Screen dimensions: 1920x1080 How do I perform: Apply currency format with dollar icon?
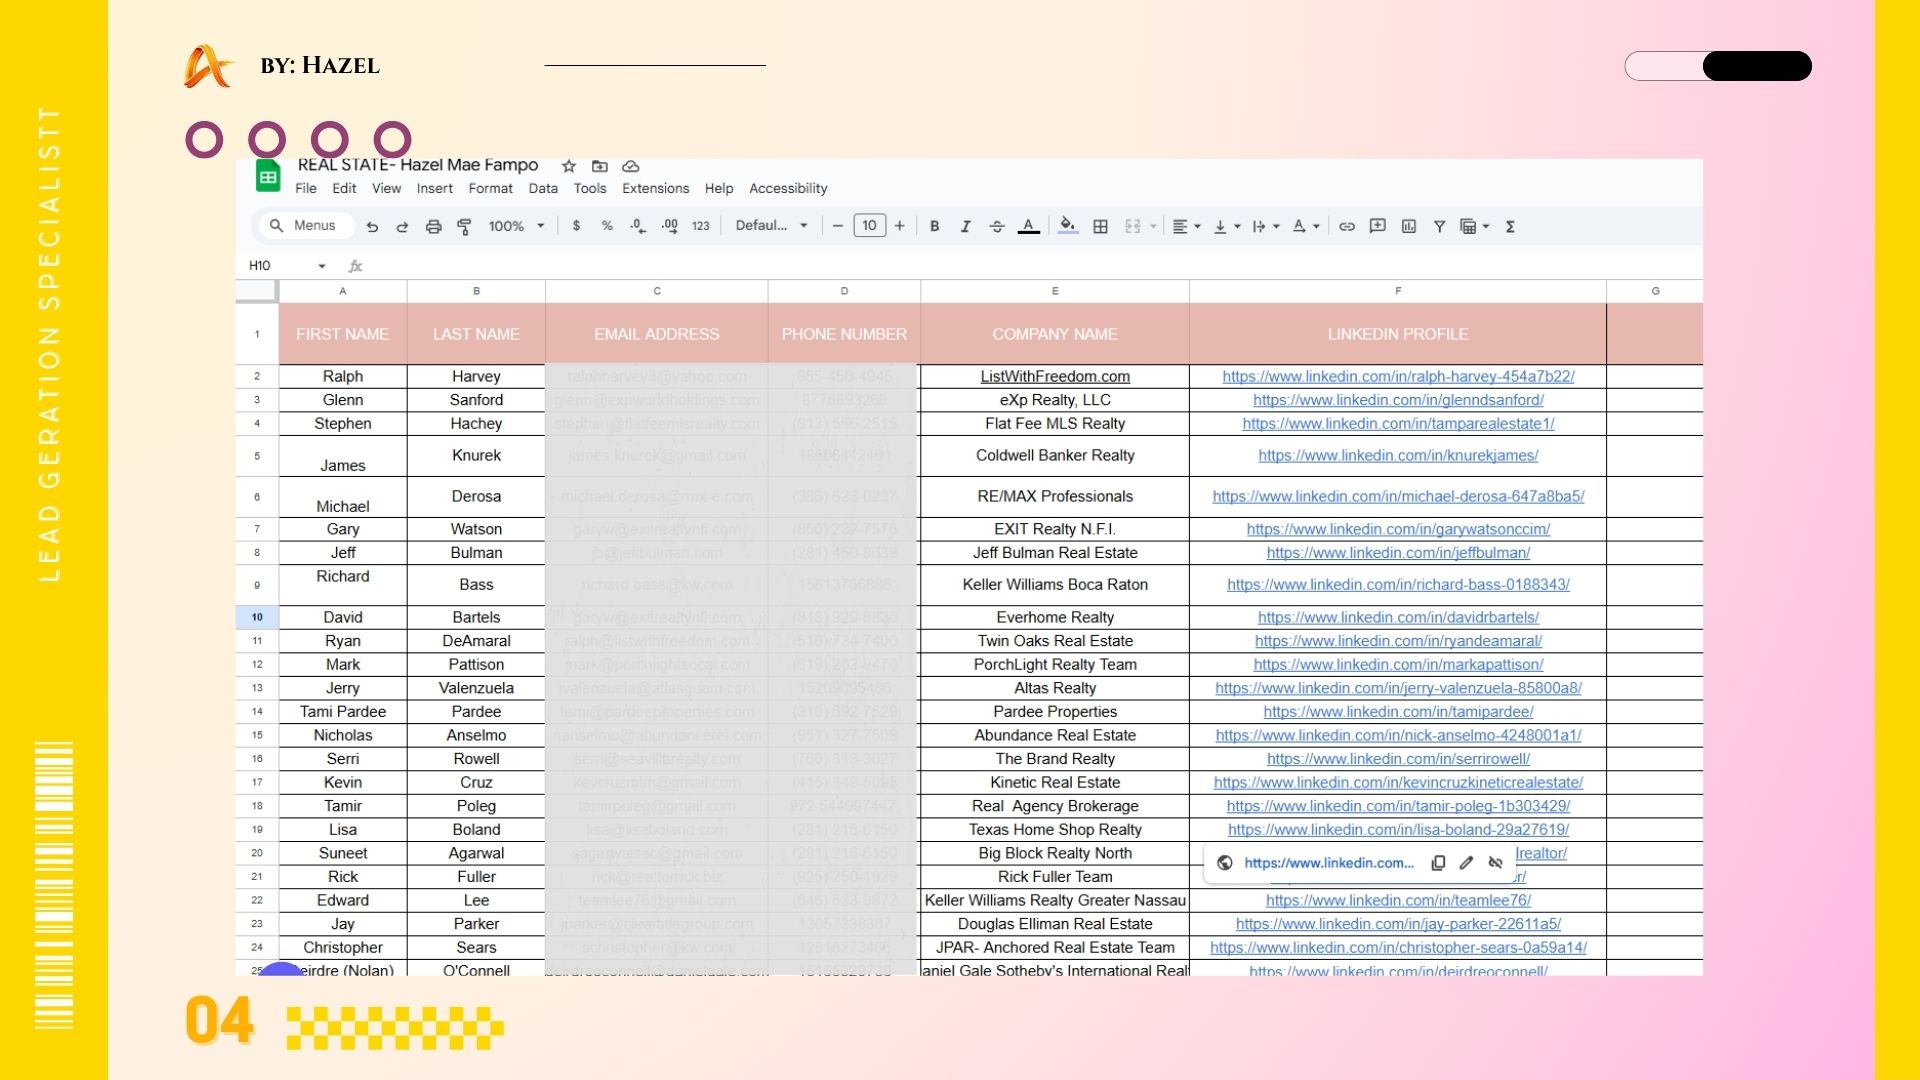tap(576, 226)
